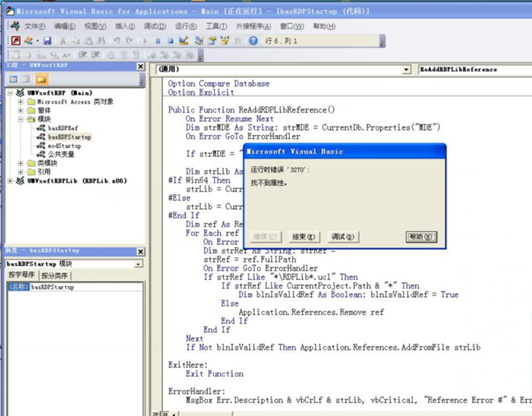Open basRDPStartup 模块 dropdown in properties panel

click(138, 264)
